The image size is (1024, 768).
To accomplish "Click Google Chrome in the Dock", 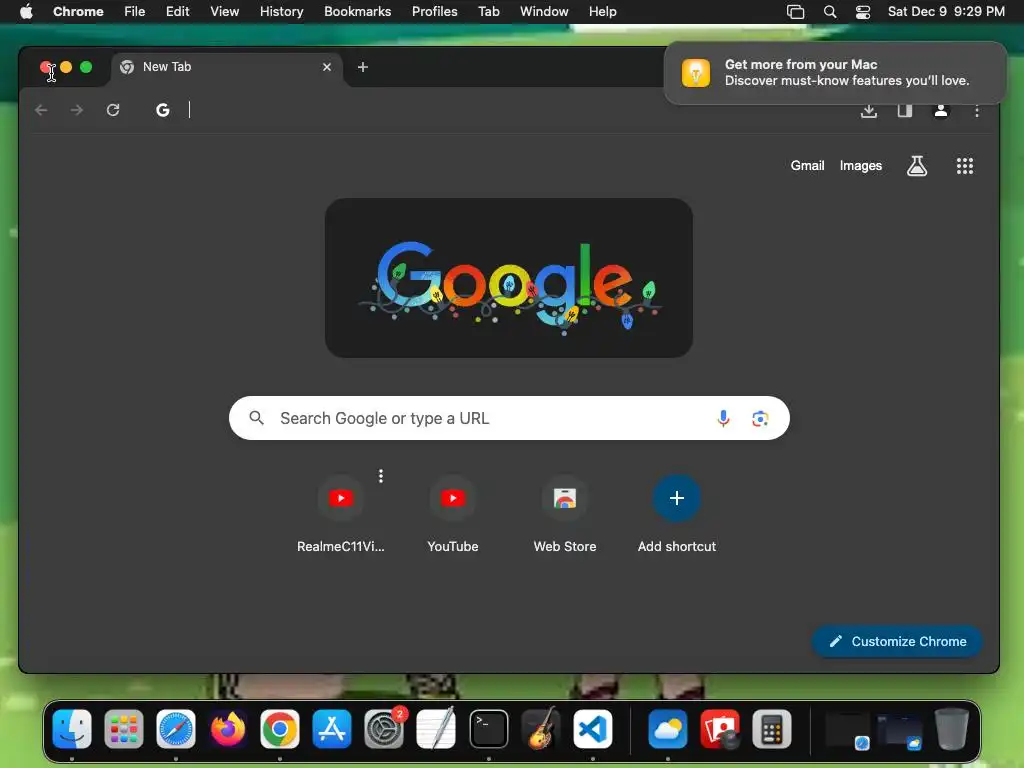I will click(280, 729).
